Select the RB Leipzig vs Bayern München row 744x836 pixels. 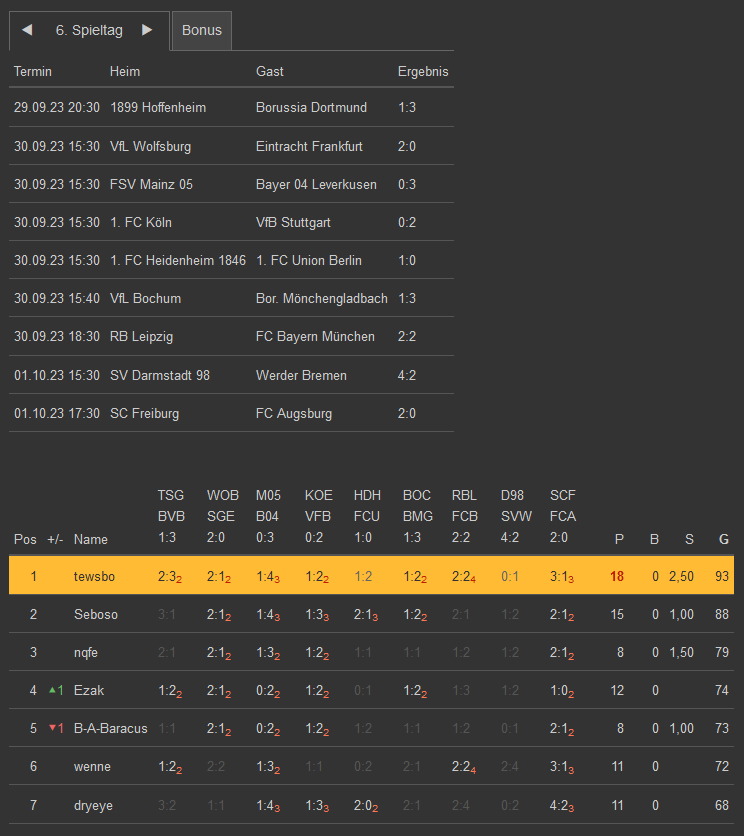tap(231, 336)
